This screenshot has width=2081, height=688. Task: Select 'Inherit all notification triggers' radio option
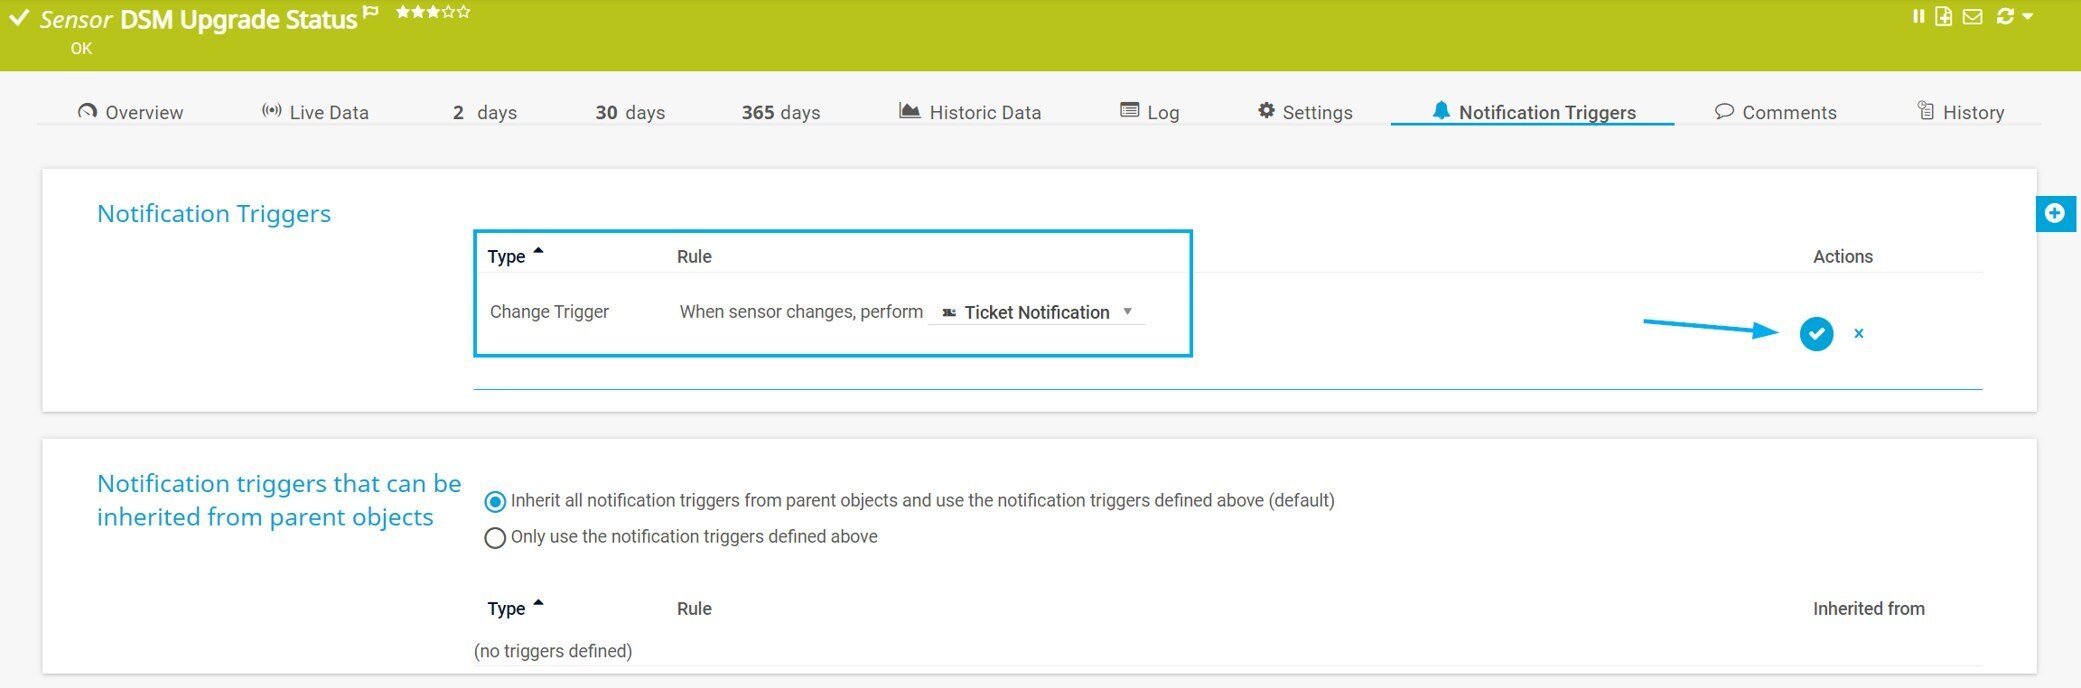coord(495,501)
